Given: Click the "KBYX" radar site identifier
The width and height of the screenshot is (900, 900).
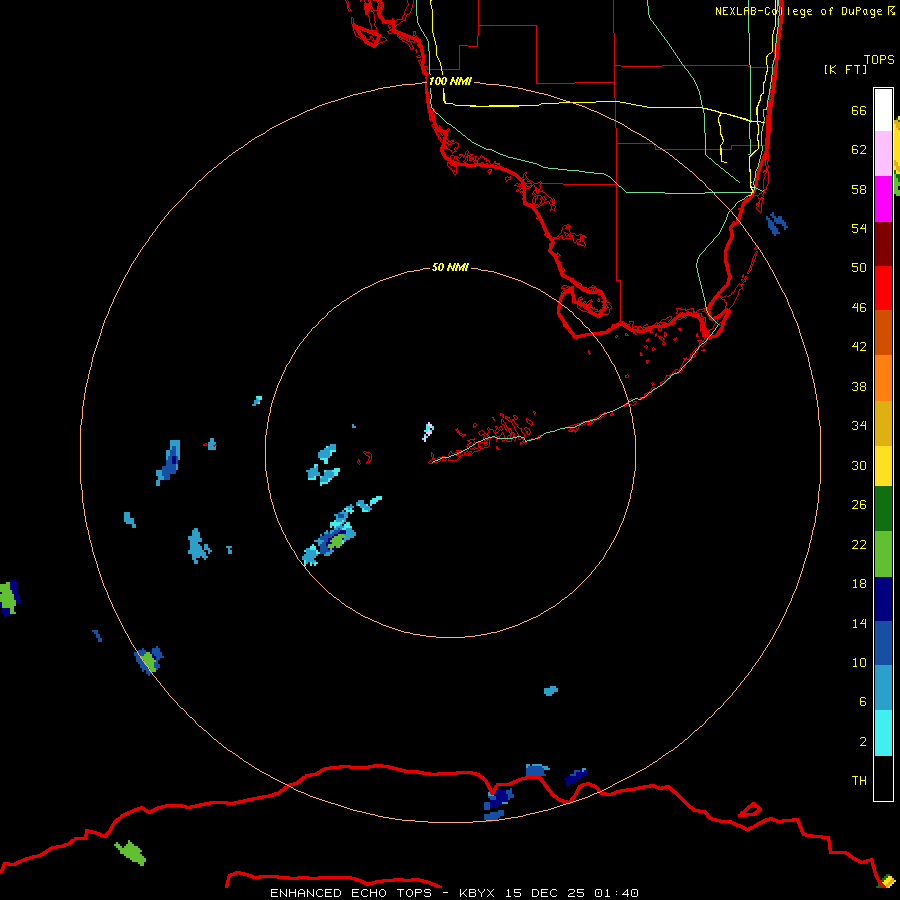Looking at the screenshot, I should 476,893.
